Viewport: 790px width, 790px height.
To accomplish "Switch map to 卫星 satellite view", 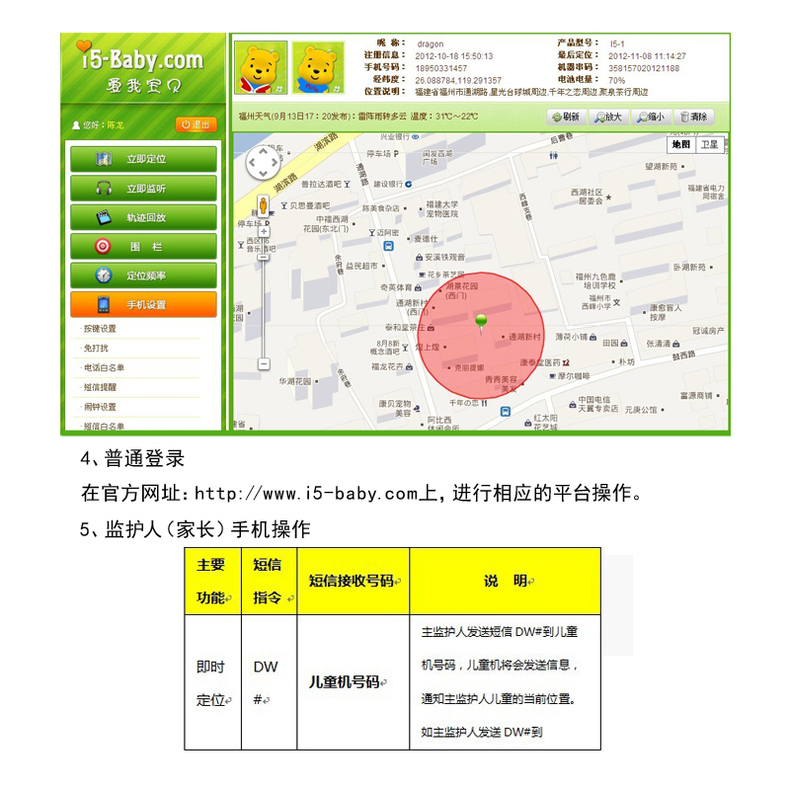I will 709,145.
